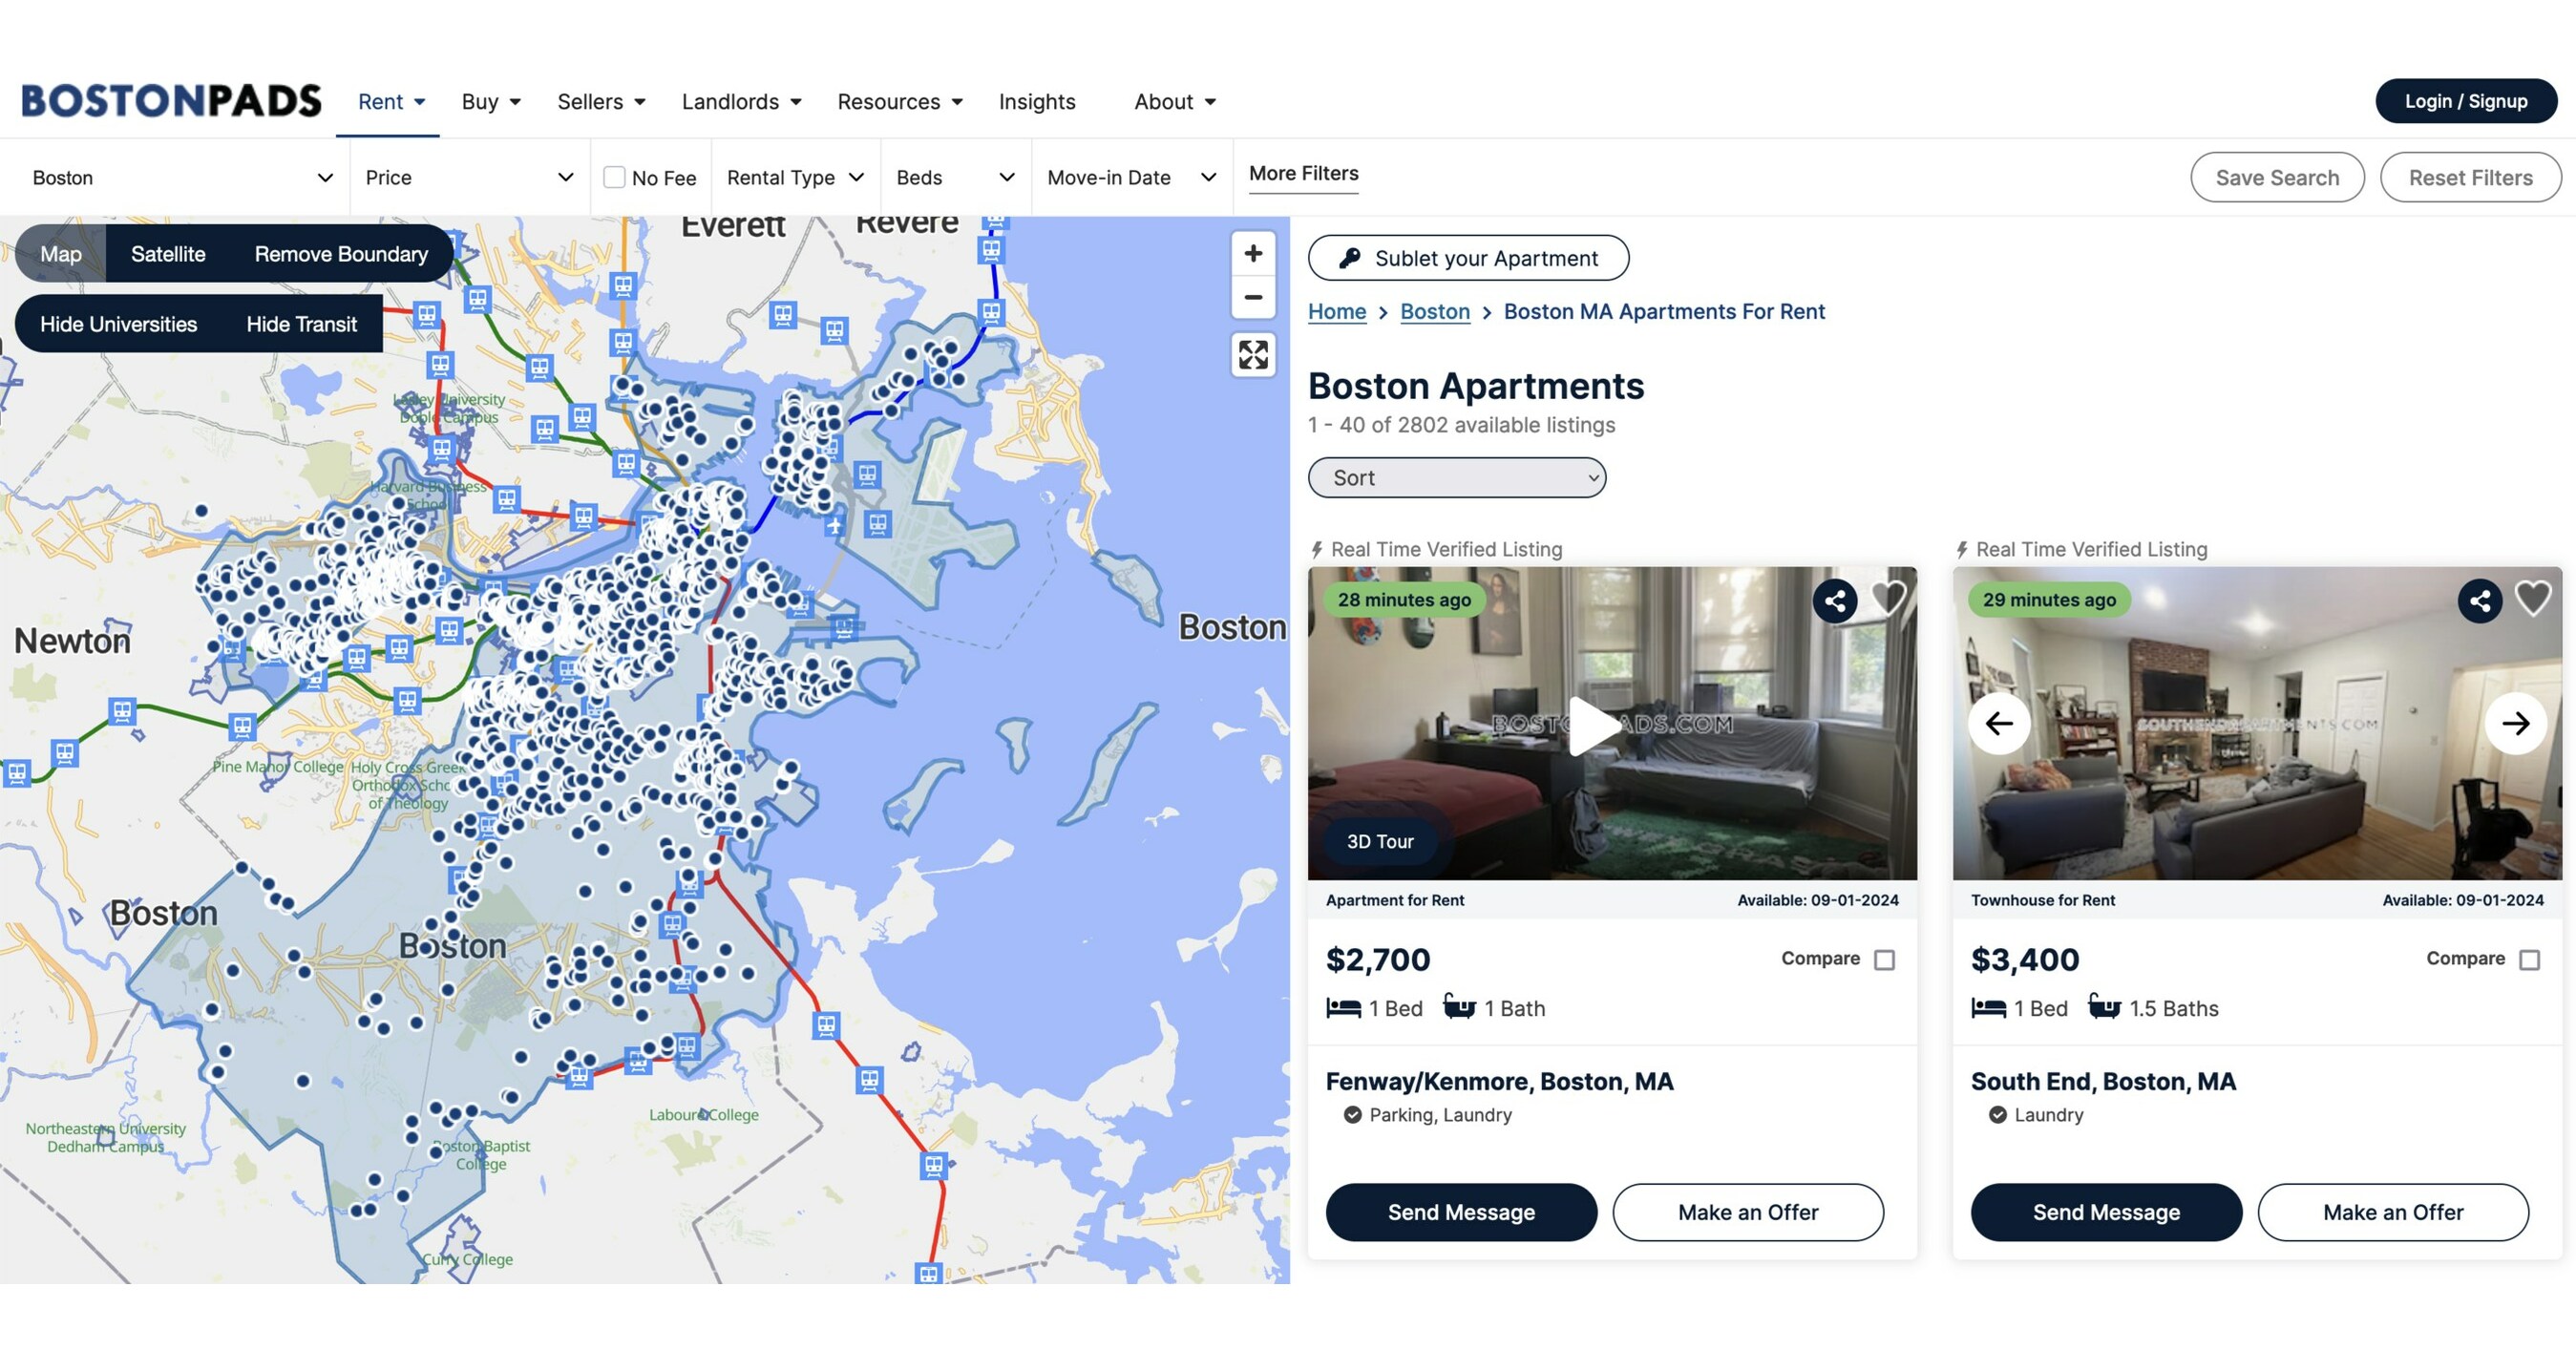
Task: Click Sublet your Apartment button
Action: point(1468,258)
